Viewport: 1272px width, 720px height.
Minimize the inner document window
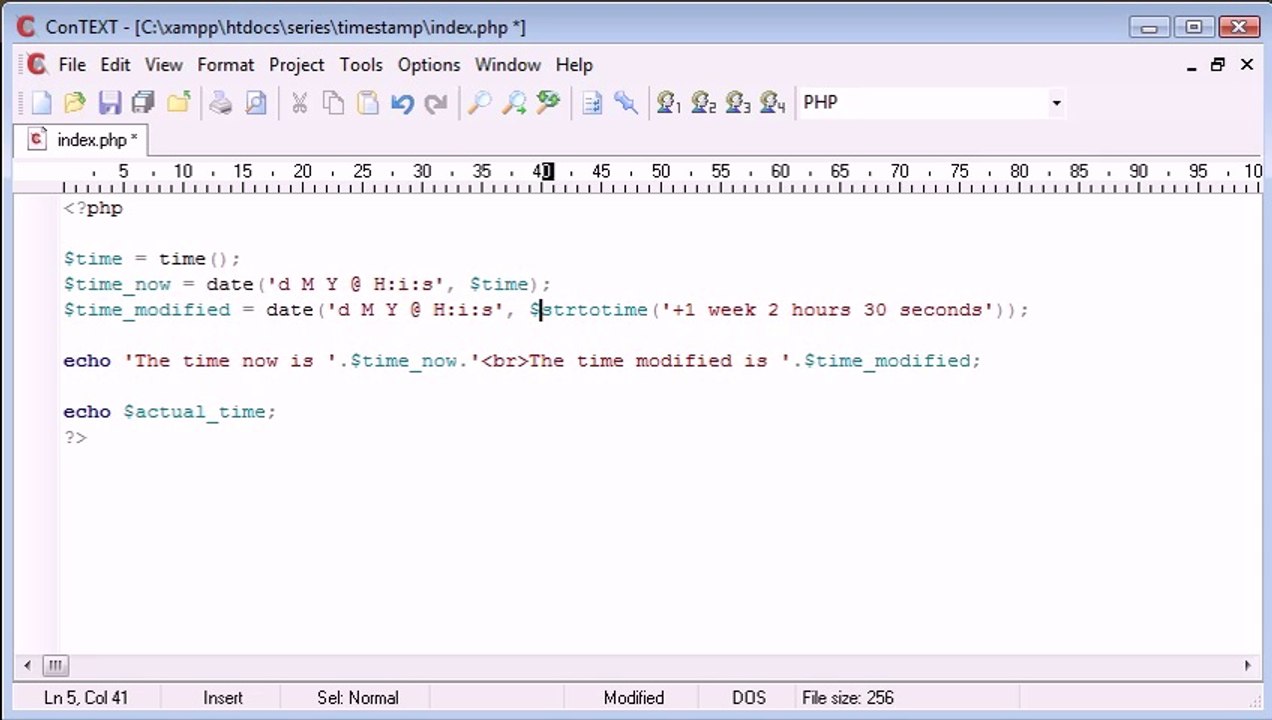click(x=1192, y=65)
